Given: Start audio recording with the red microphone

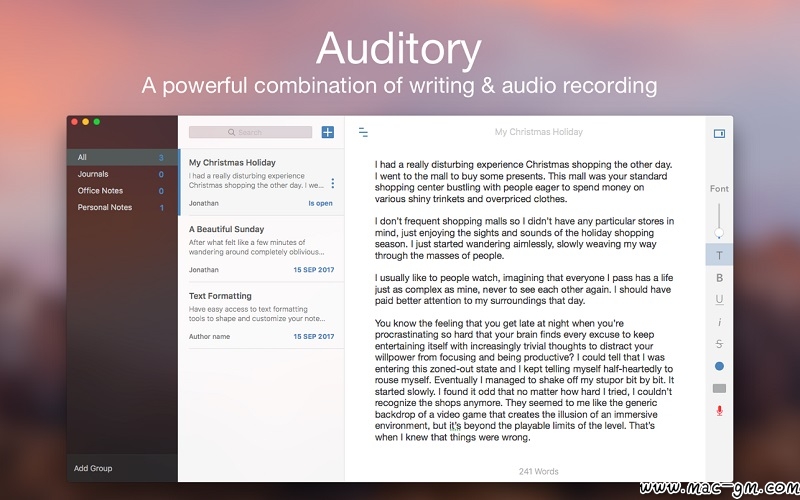Looking at the screenshot, I should coord(719,411).
